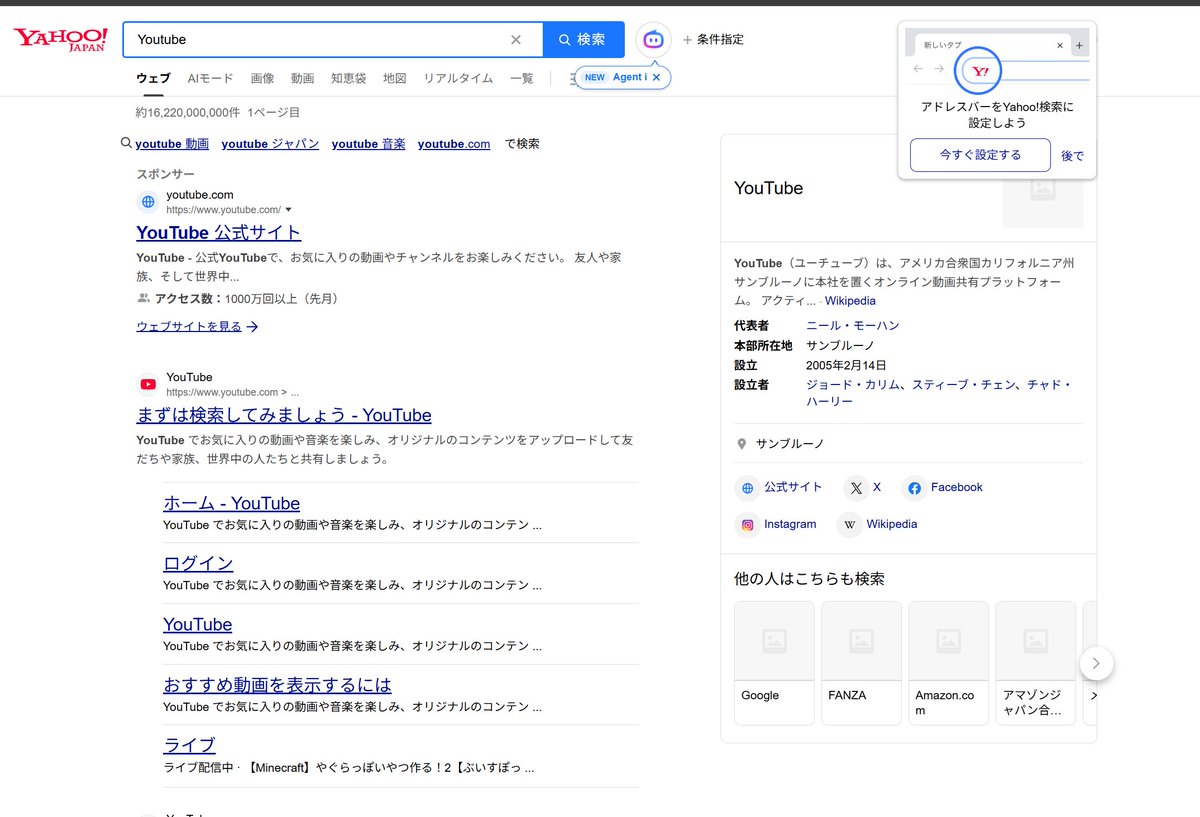Clear the search box with X icon
The width and height of the screenshot is (1200, 817).
tap(516, 40)
